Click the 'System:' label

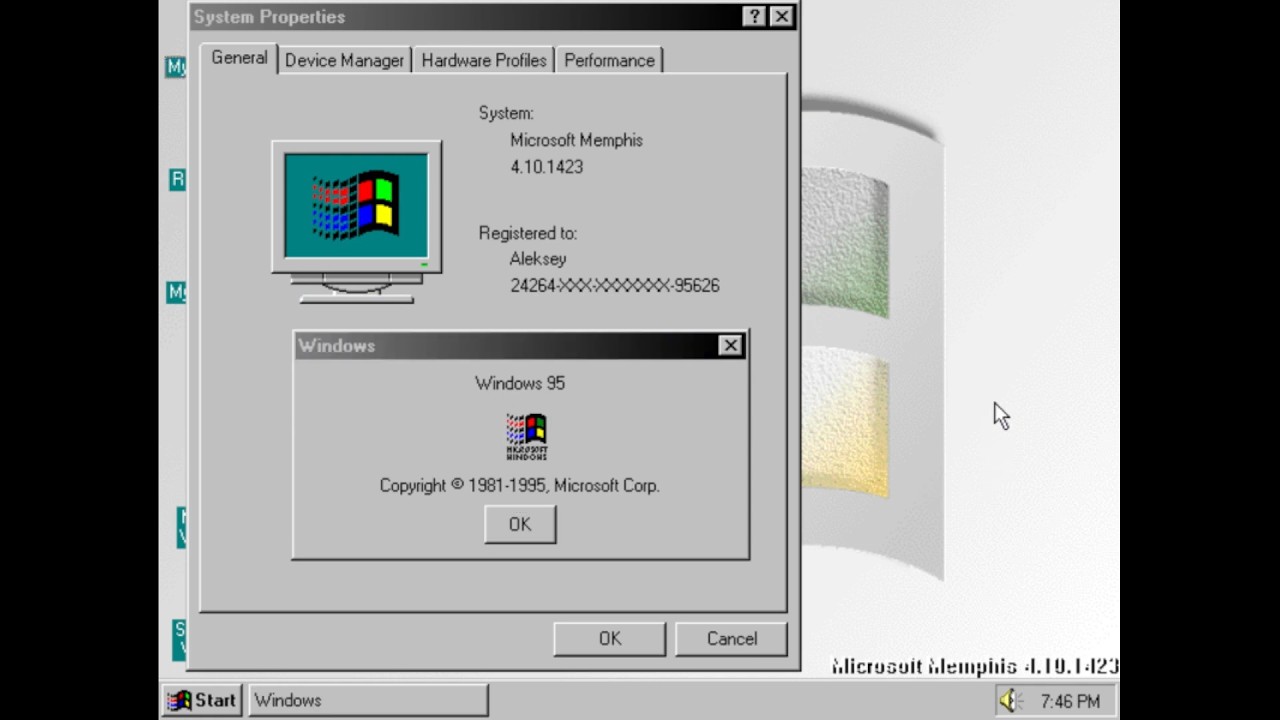coord(506,113)
